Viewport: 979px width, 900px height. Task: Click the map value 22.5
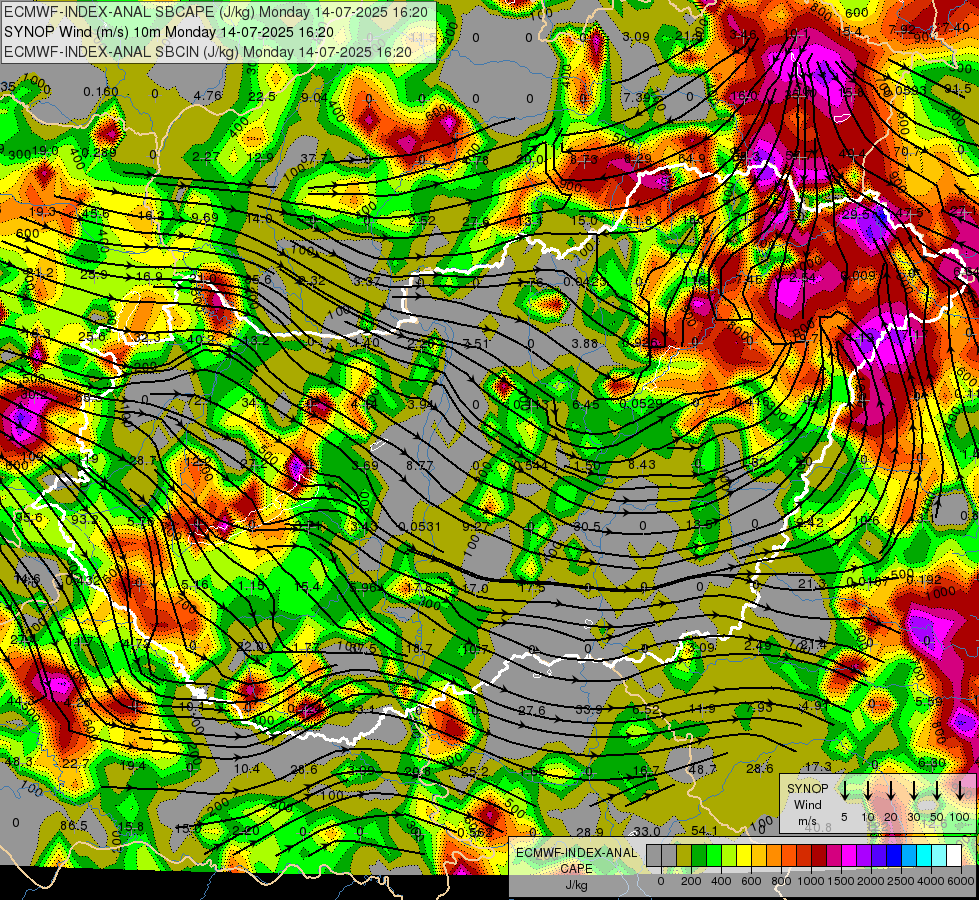tap(262, 96)
